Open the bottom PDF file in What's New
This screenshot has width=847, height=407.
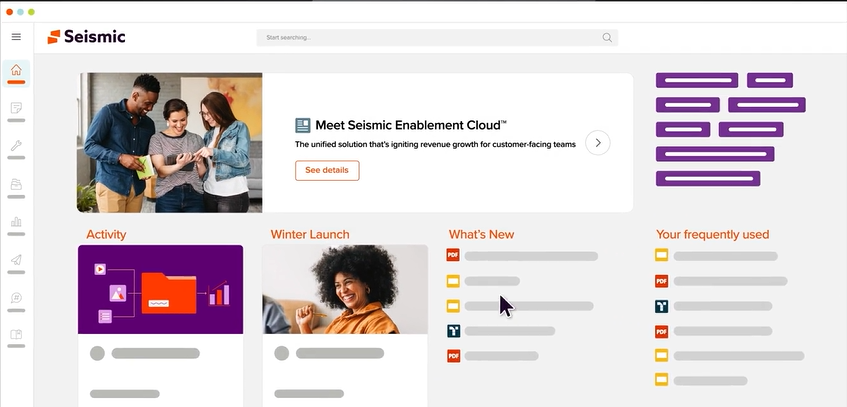(453, 356)
